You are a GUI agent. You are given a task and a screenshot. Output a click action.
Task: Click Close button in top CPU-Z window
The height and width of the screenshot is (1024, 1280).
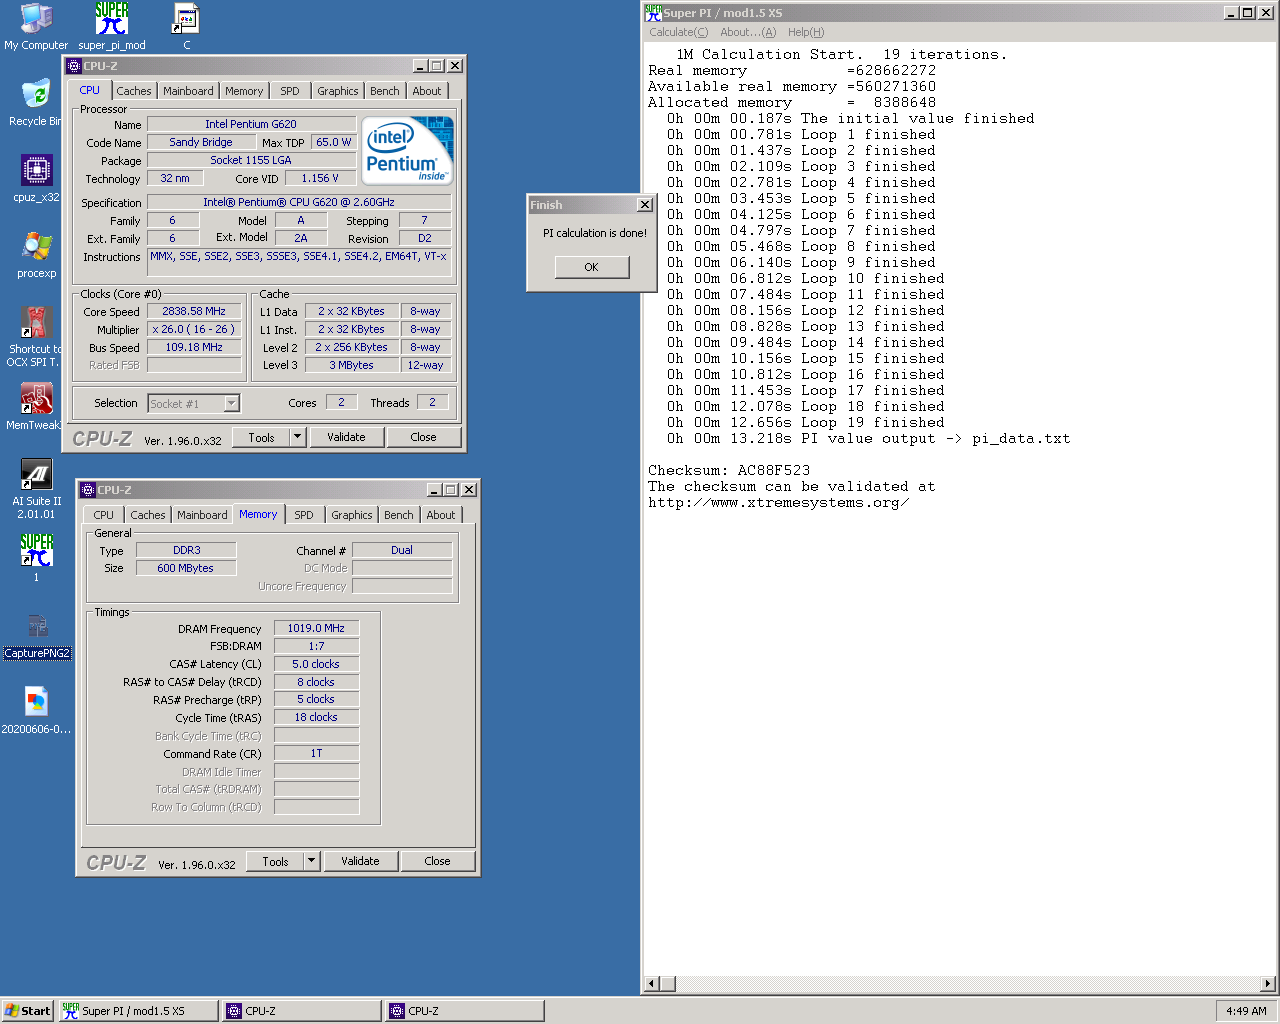point(423,437)
